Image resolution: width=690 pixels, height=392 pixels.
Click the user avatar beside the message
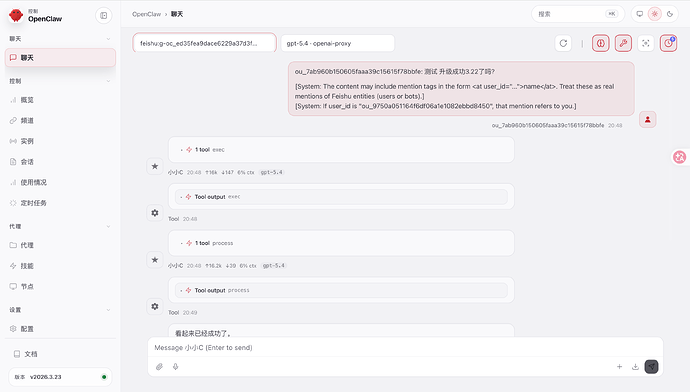pos(647,119)
